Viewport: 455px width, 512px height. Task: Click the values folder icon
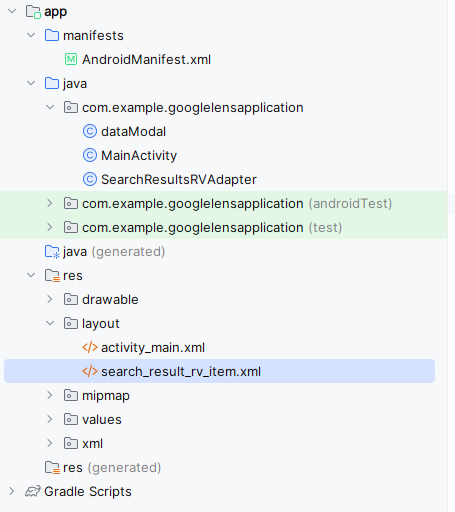point(71,419)
